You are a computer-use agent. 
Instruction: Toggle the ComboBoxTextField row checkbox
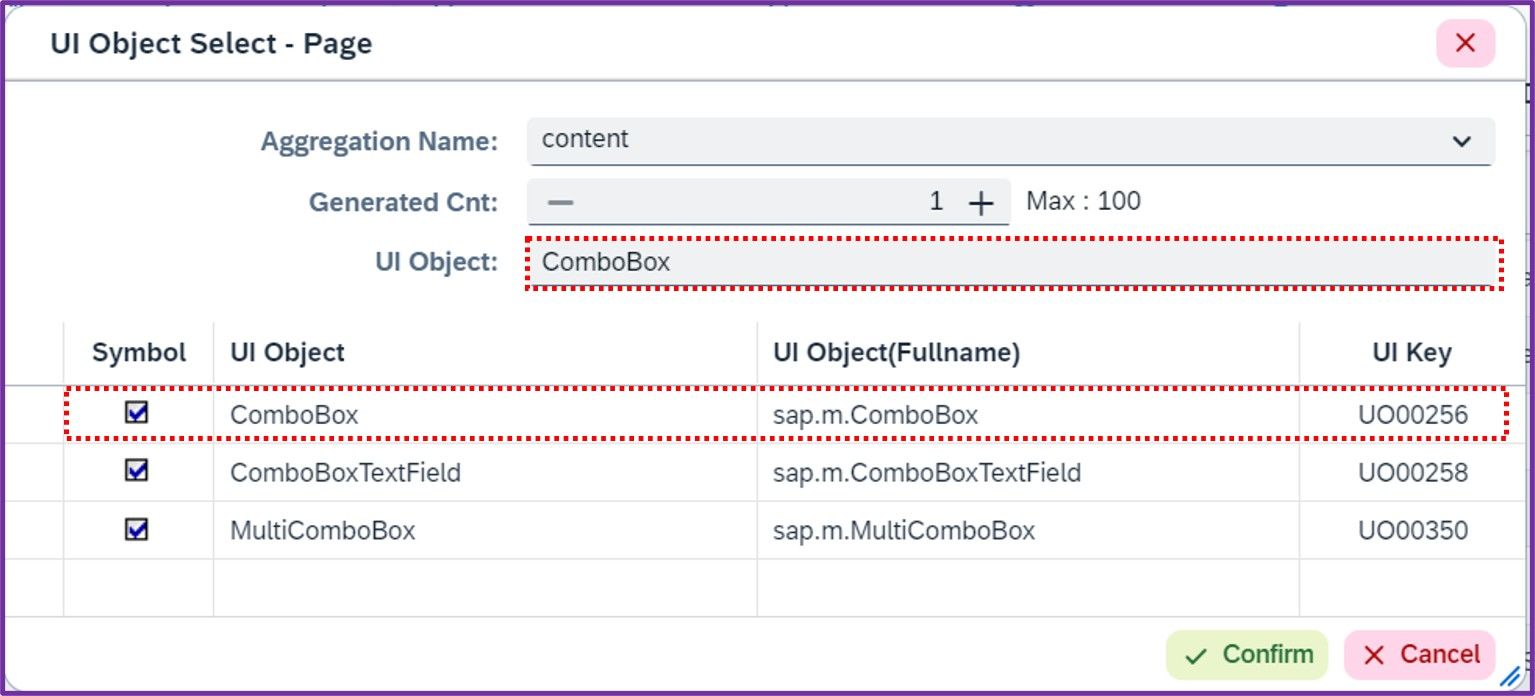click(137, 470)
